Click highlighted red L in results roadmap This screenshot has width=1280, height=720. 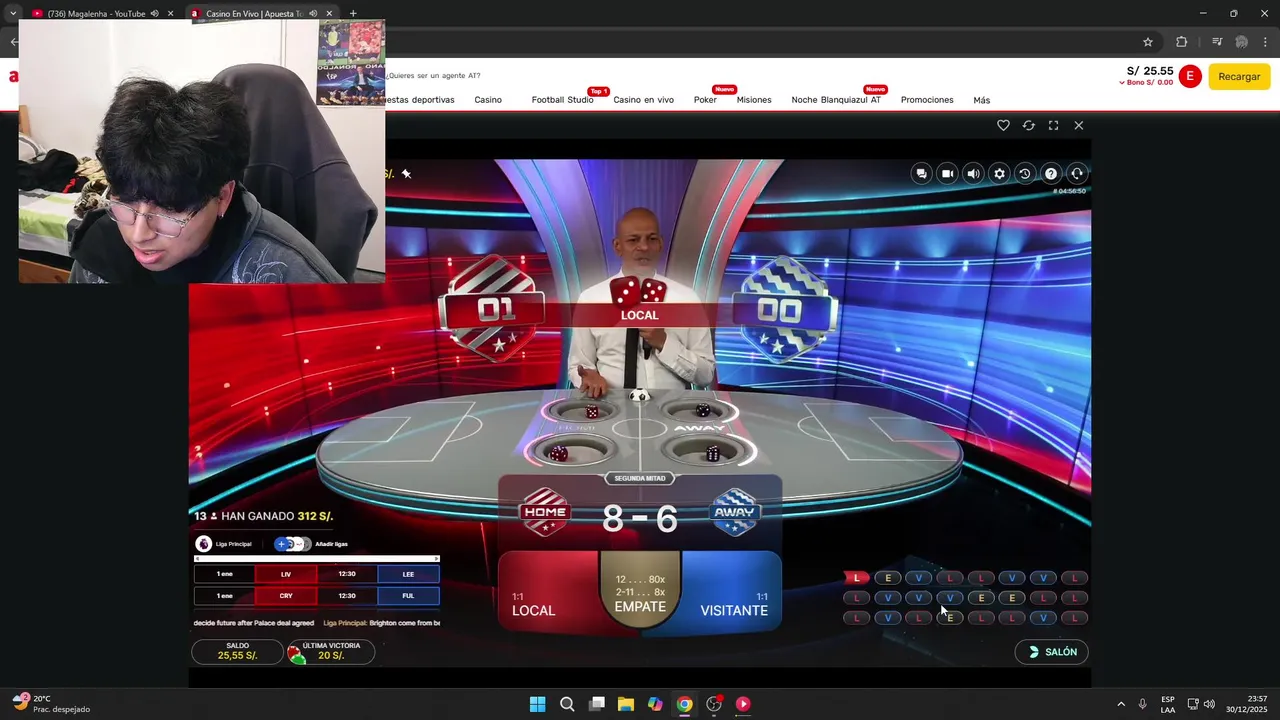(856, 578)
